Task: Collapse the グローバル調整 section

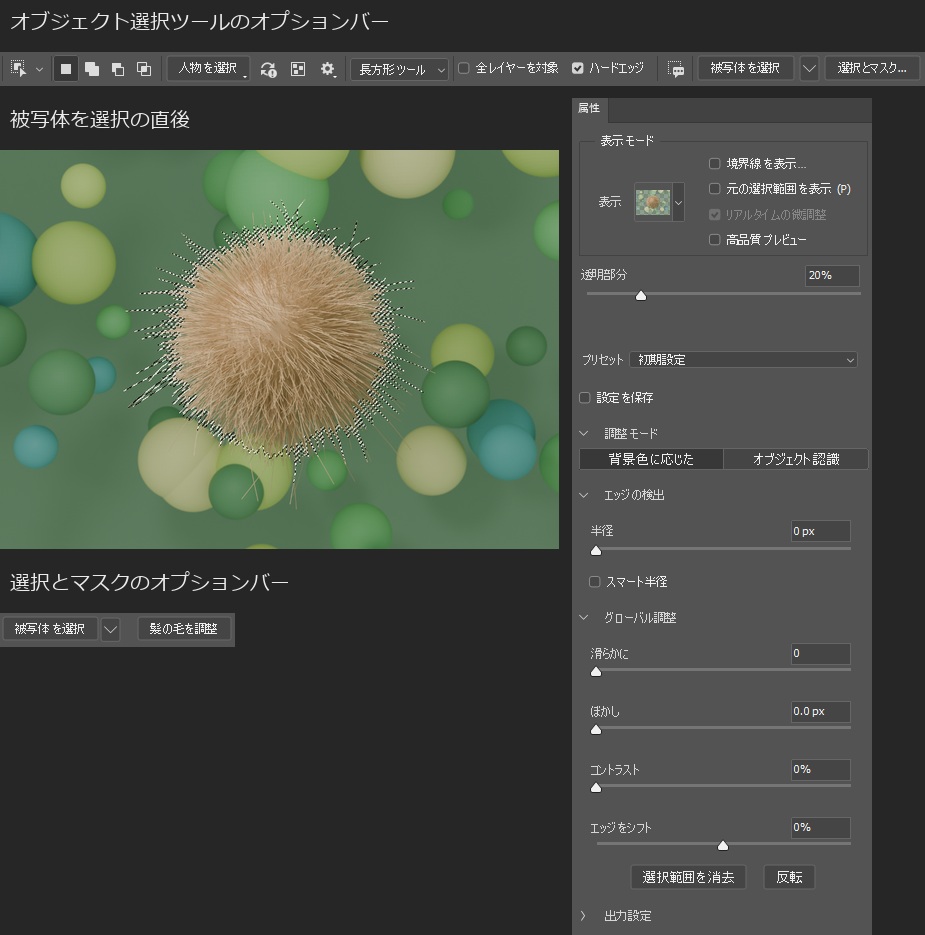Action: click(584, 618)
